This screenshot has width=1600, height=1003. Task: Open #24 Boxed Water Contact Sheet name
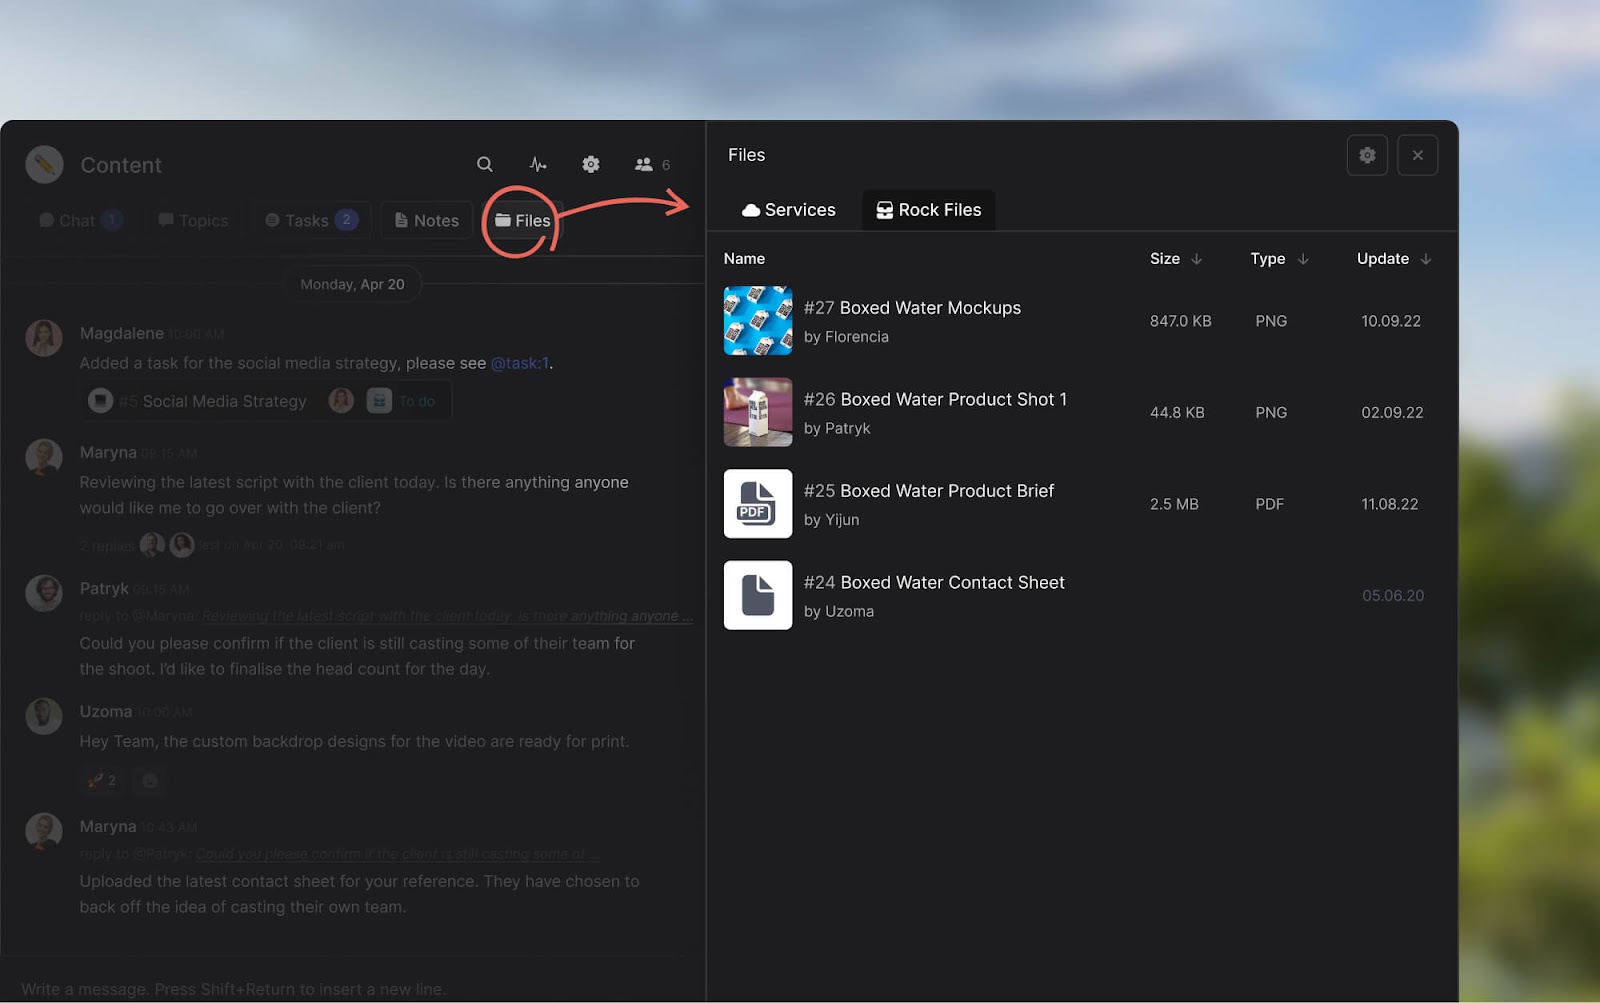pos(934,582)
